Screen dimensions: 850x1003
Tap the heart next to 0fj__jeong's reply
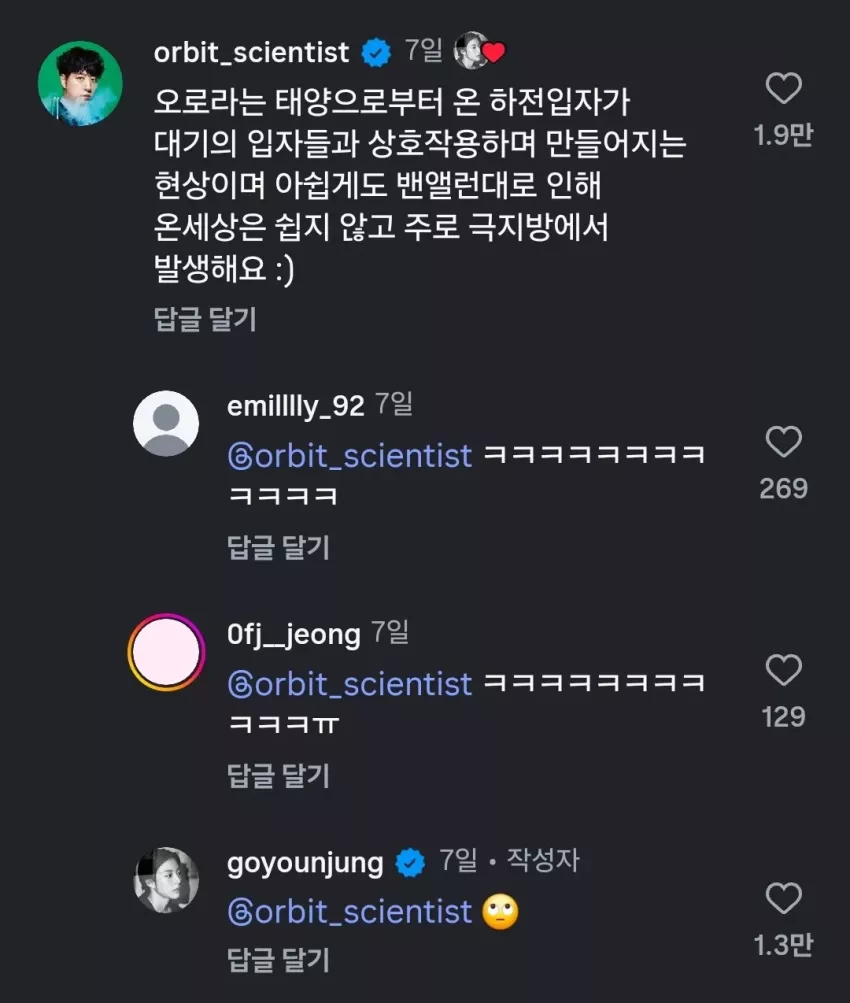pyautogui.click(x=783, y=670)
